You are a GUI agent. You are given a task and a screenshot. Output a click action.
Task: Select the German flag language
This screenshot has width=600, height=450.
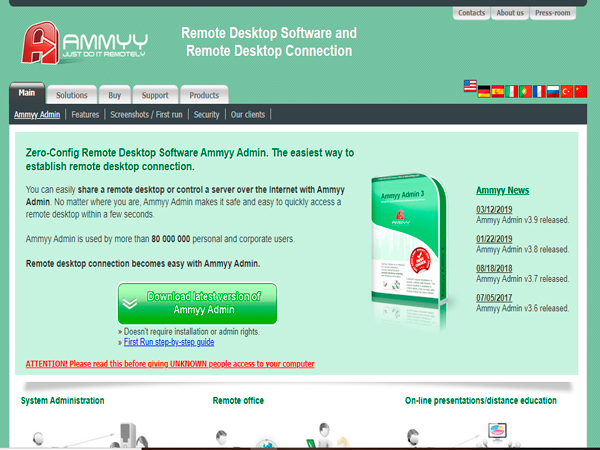coord(484,91)
